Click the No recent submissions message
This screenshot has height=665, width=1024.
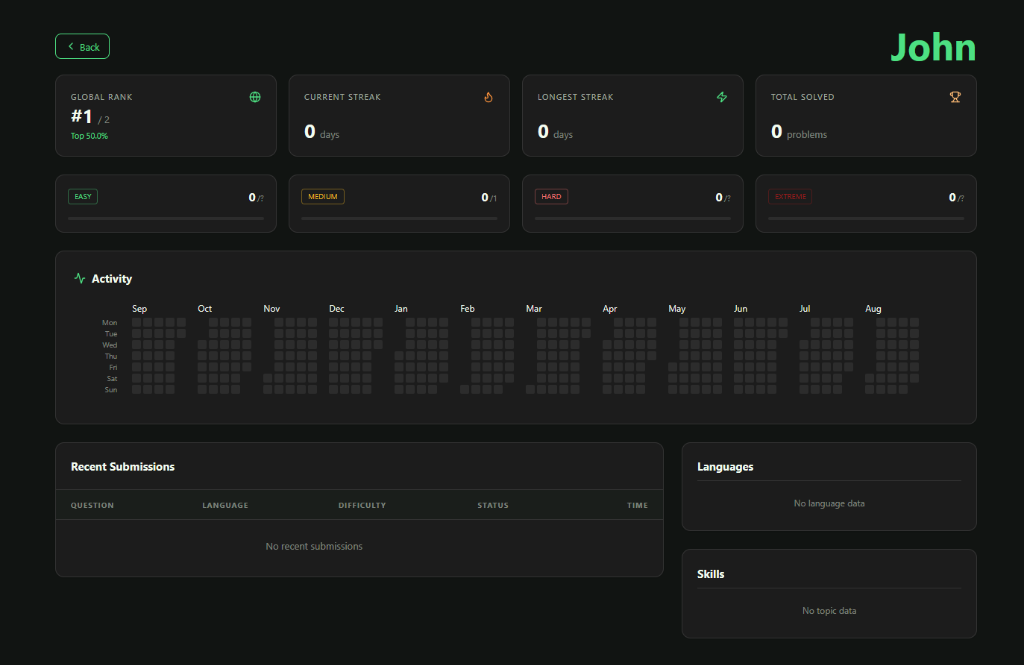(314, 546)
